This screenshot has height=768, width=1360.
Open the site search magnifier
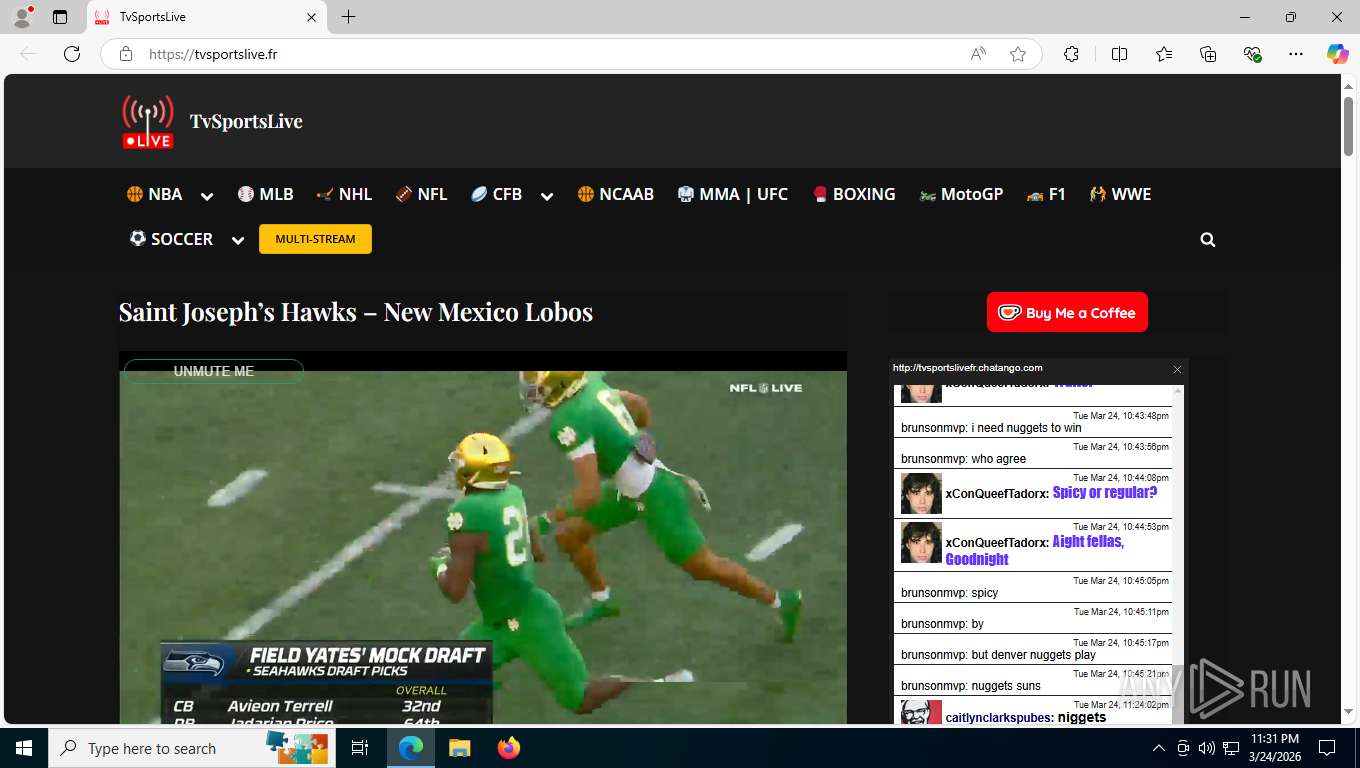pyautogui.click(x=1208, y=240)
